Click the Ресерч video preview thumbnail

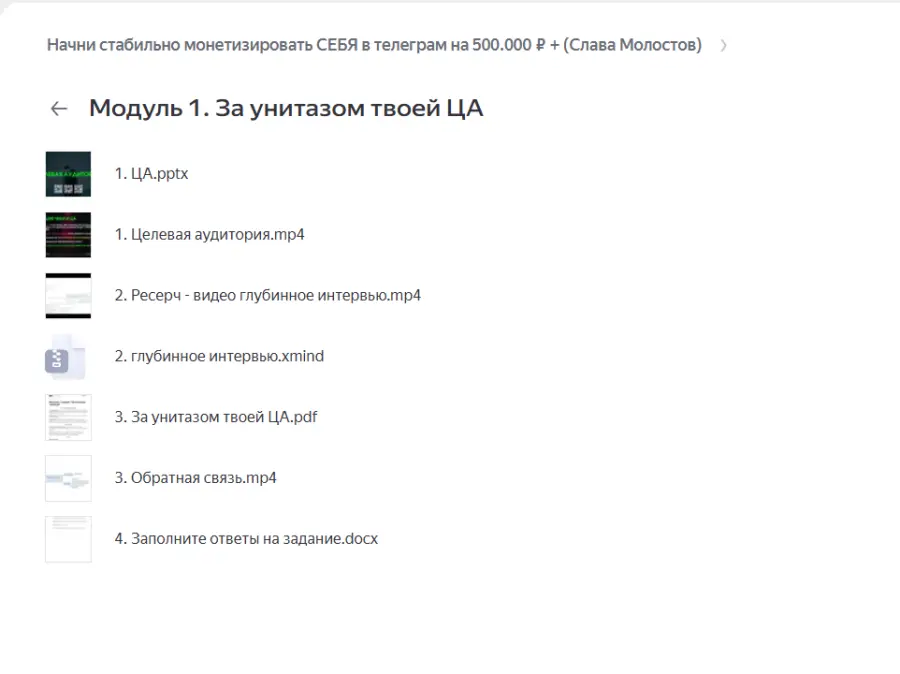tap(68, 296)
